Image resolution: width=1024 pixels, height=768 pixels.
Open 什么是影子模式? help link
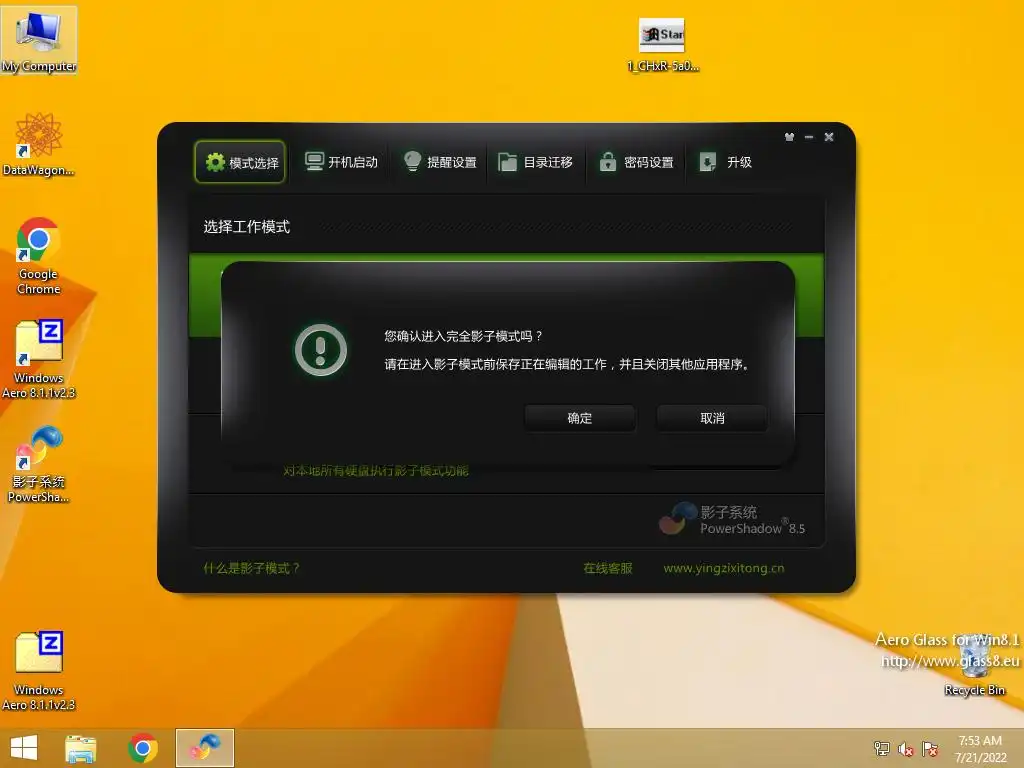click(x=251, y=568)
